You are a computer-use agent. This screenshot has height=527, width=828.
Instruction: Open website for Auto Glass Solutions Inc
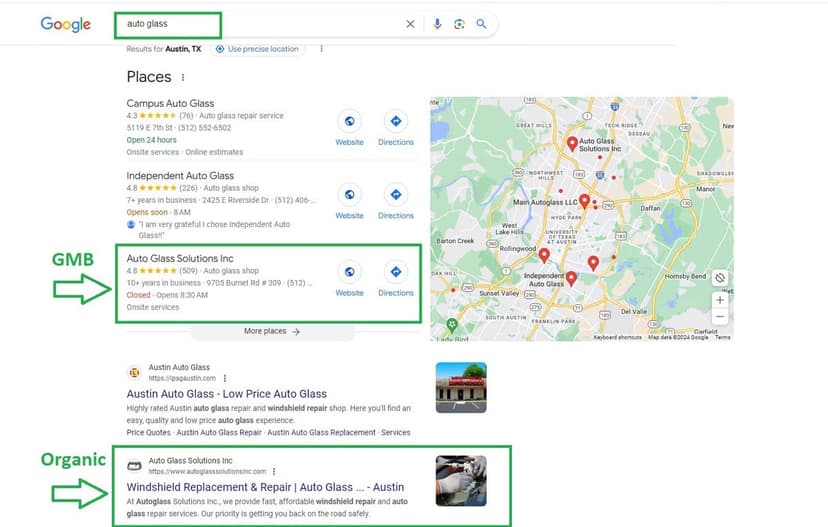click(349, 272)
